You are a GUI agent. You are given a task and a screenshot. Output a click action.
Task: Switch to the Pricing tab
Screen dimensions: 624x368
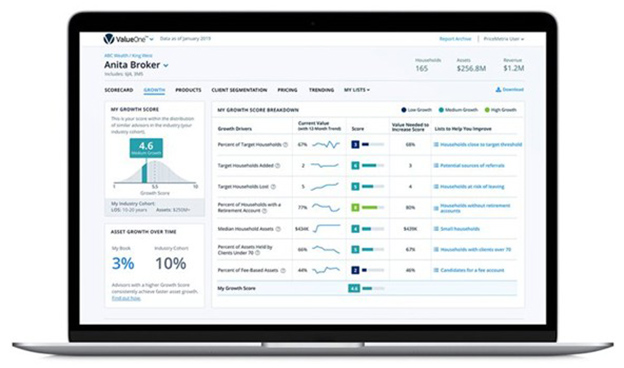(x=287, y=90)
